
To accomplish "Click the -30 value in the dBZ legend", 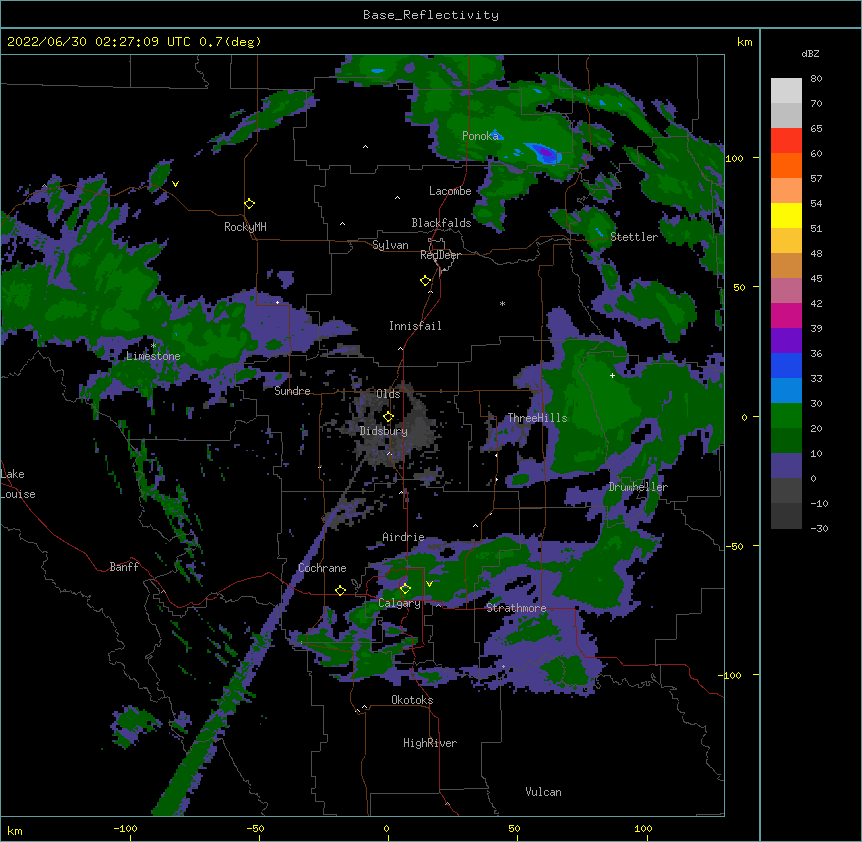I will tap(819, 528).
